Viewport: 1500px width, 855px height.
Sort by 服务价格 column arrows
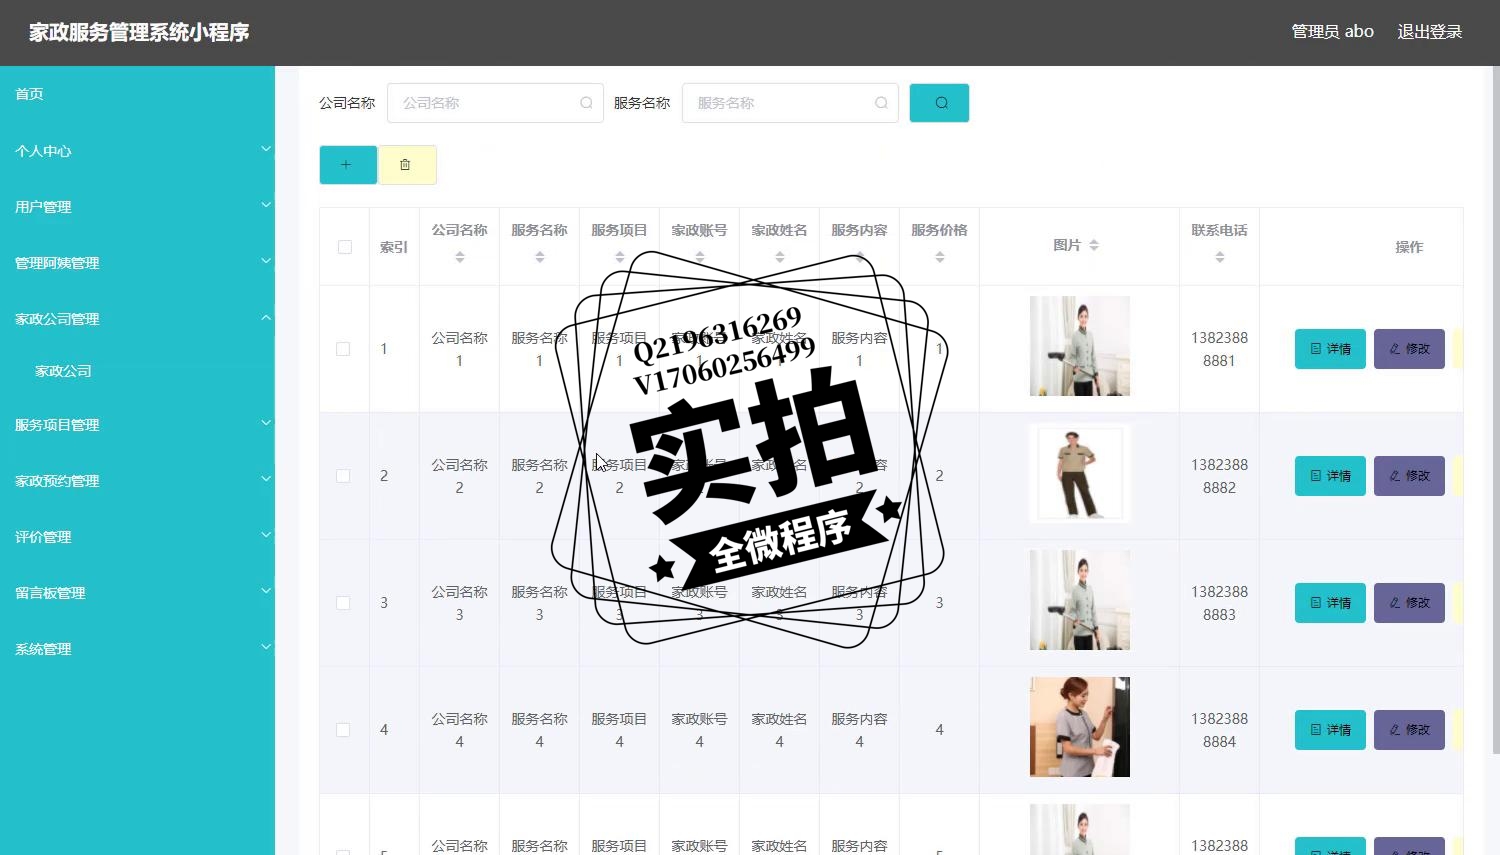940,257
